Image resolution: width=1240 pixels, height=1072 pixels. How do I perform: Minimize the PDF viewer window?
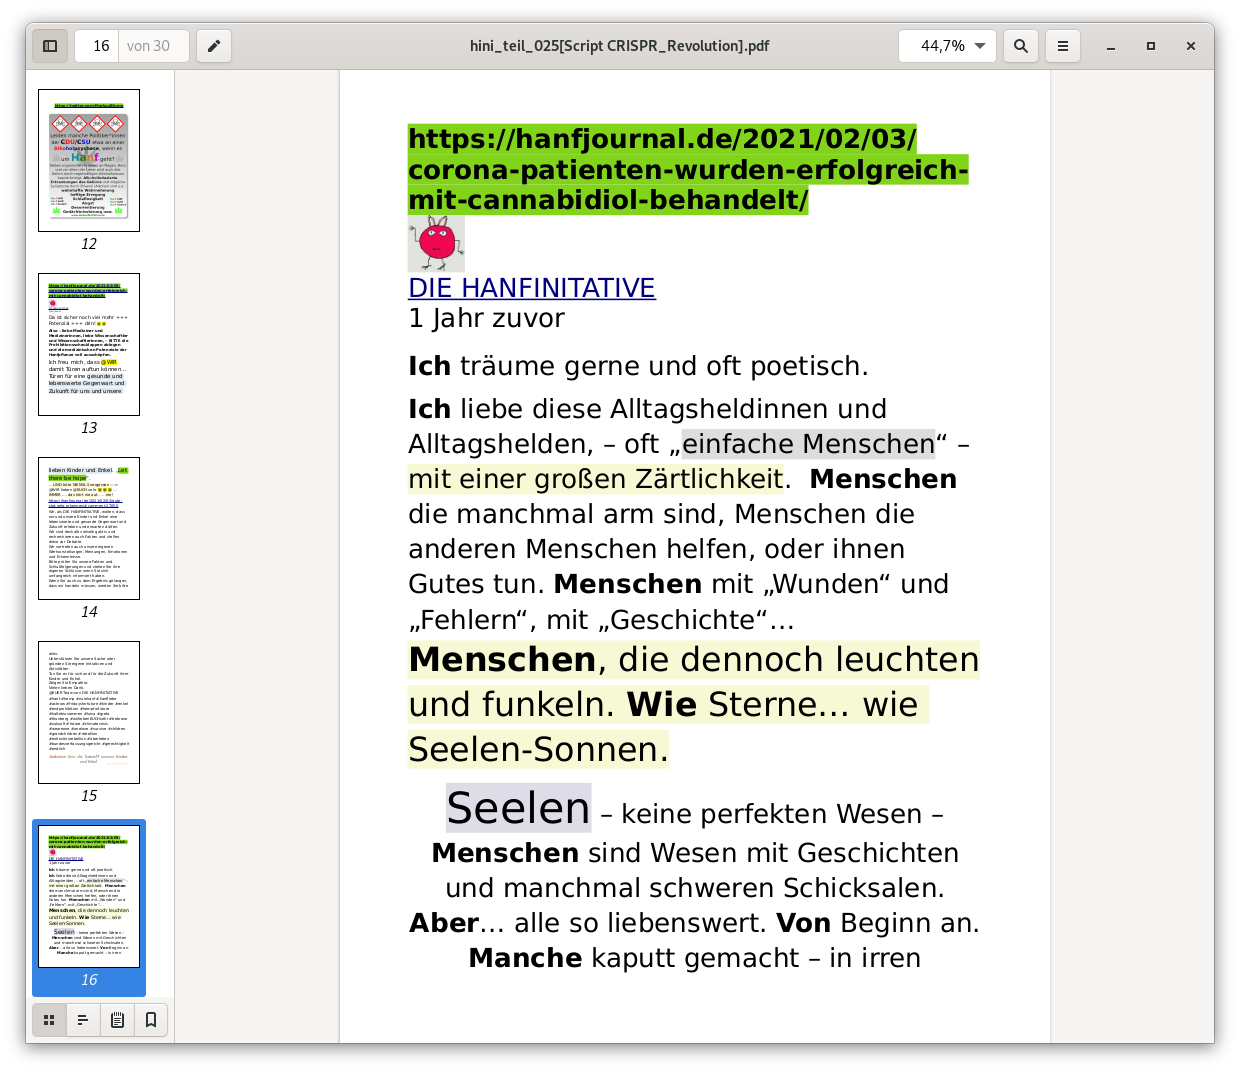tap(1111, 46)
